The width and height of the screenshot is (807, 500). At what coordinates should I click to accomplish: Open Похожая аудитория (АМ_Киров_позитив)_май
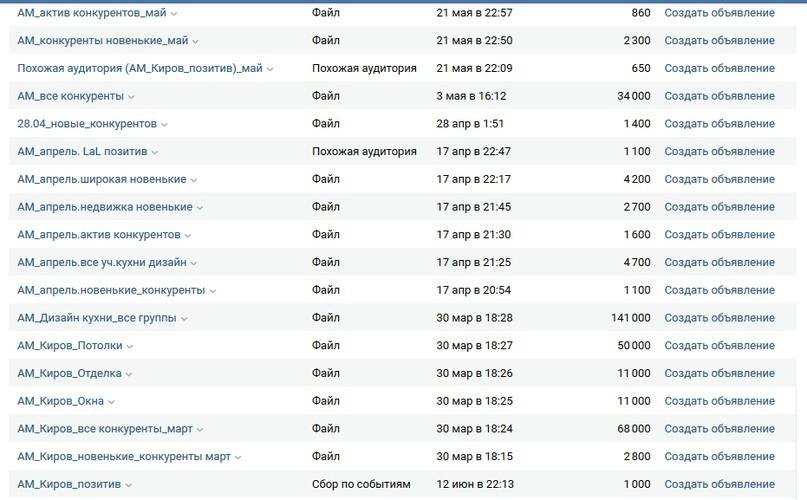point(139,69)
